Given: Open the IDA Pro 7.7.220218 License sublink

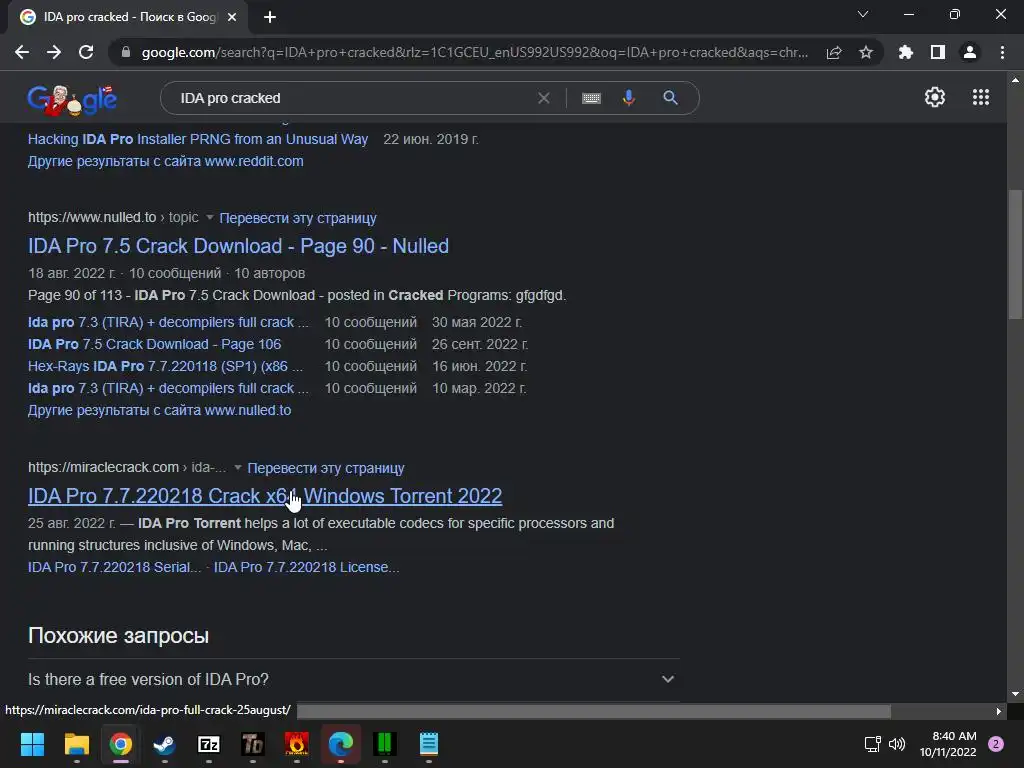Looking at the screenshot, I should 306,567.
